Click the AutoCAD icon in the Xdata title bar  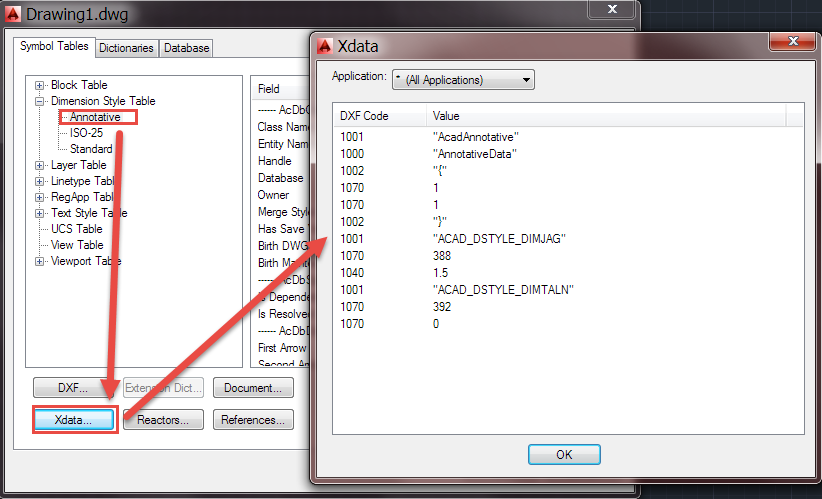click(325, 46)
